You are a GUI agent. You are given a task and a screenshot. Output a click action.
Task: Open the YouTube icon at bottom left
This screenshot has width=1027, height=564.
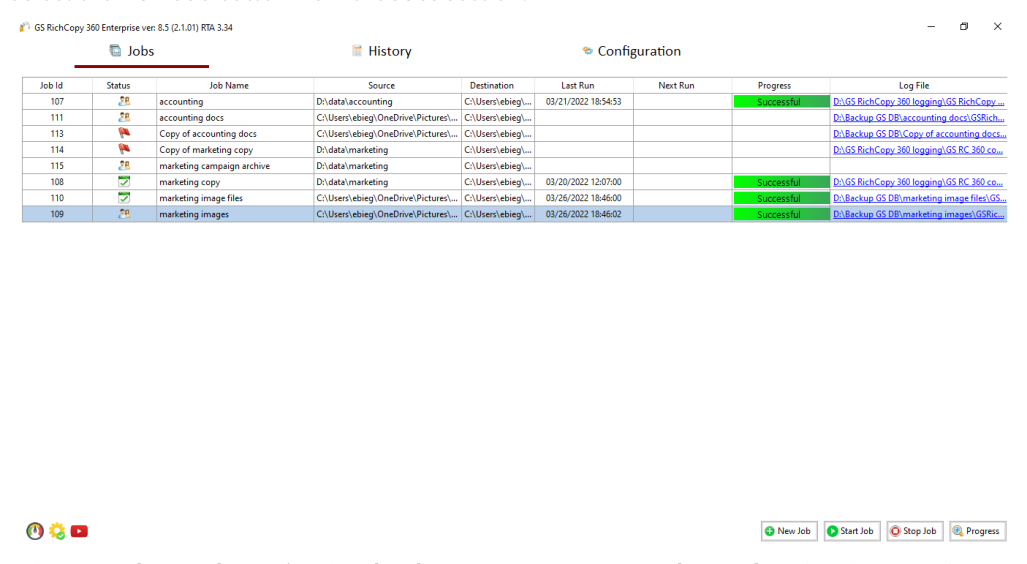point(79,531)
